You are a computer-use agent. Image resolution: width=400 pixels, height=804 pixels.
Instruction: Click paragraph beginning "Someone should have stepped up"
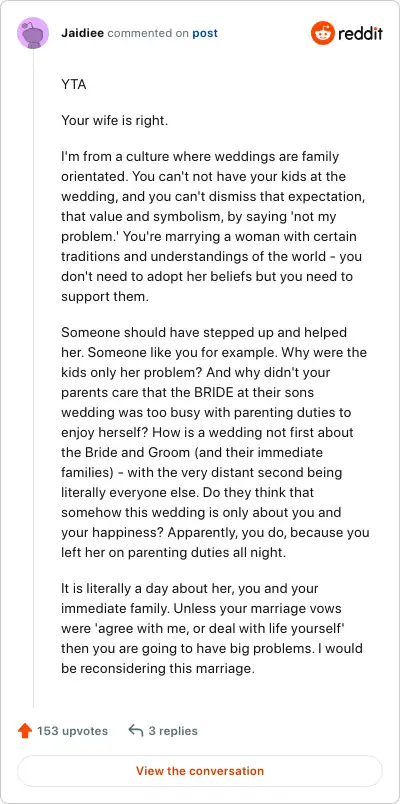(x=215, y=443)
